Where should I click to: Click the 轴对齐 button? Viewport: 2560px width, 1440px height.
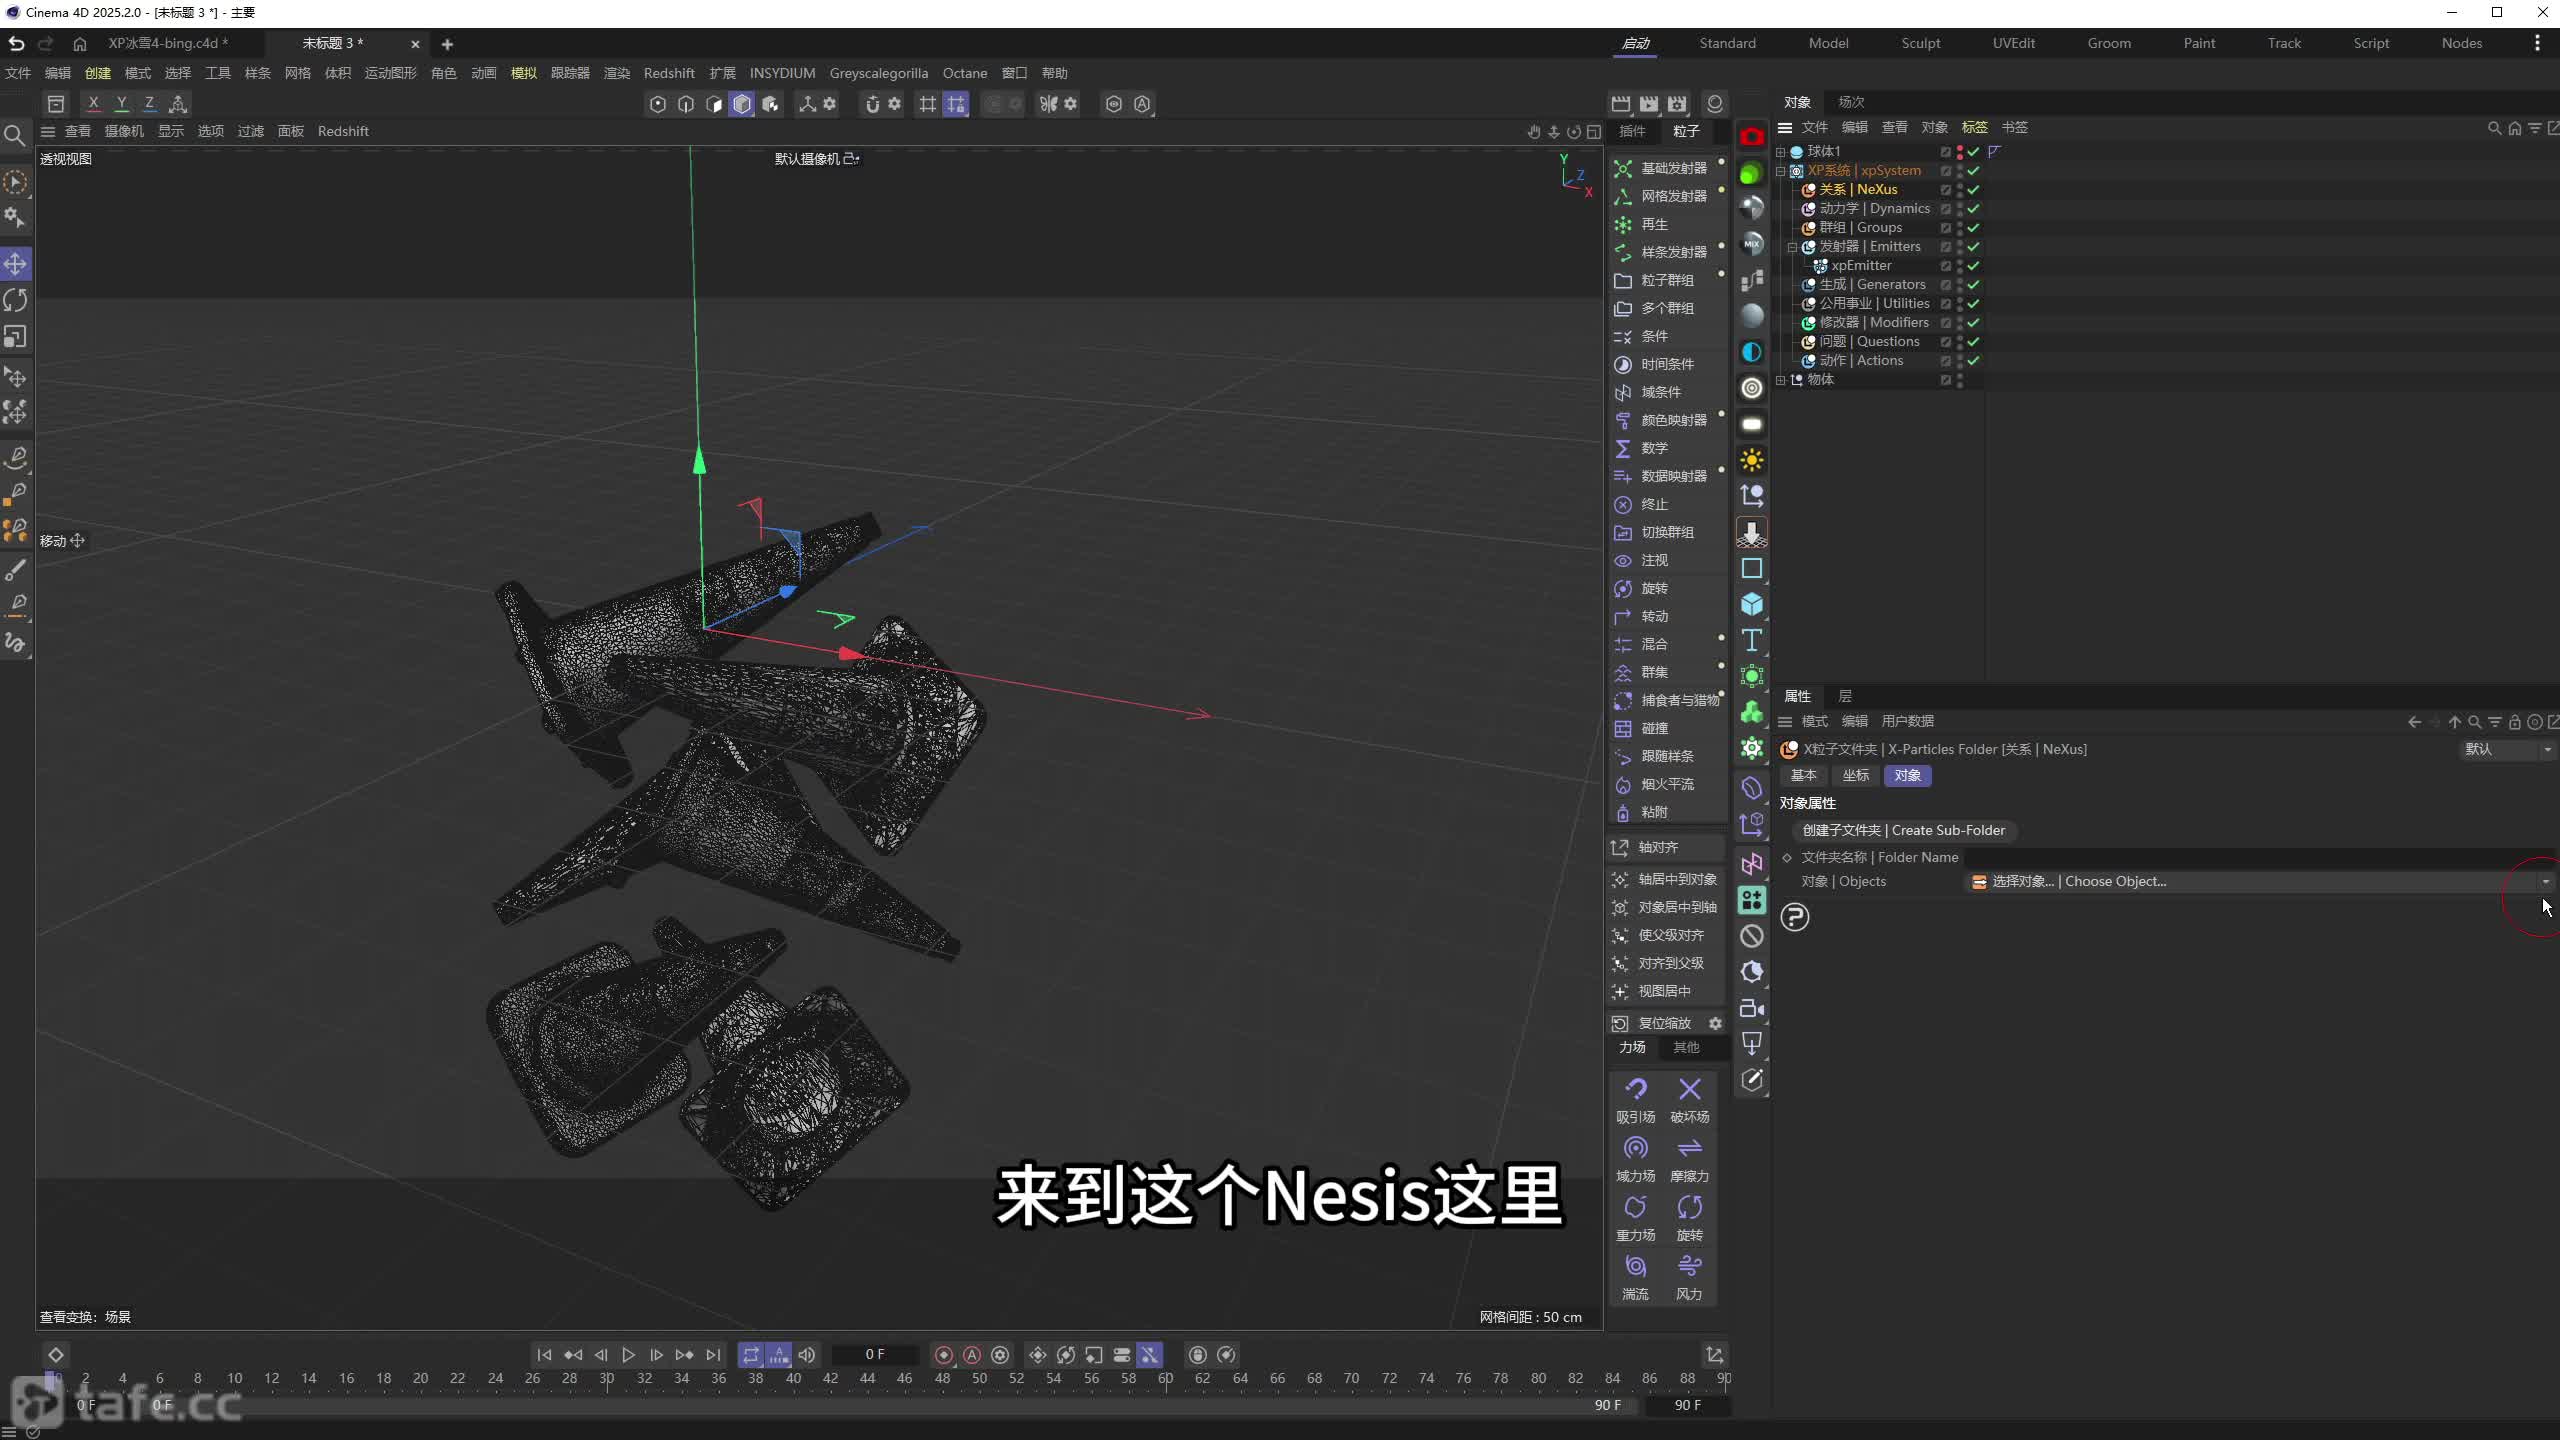tap(1666, 847)
